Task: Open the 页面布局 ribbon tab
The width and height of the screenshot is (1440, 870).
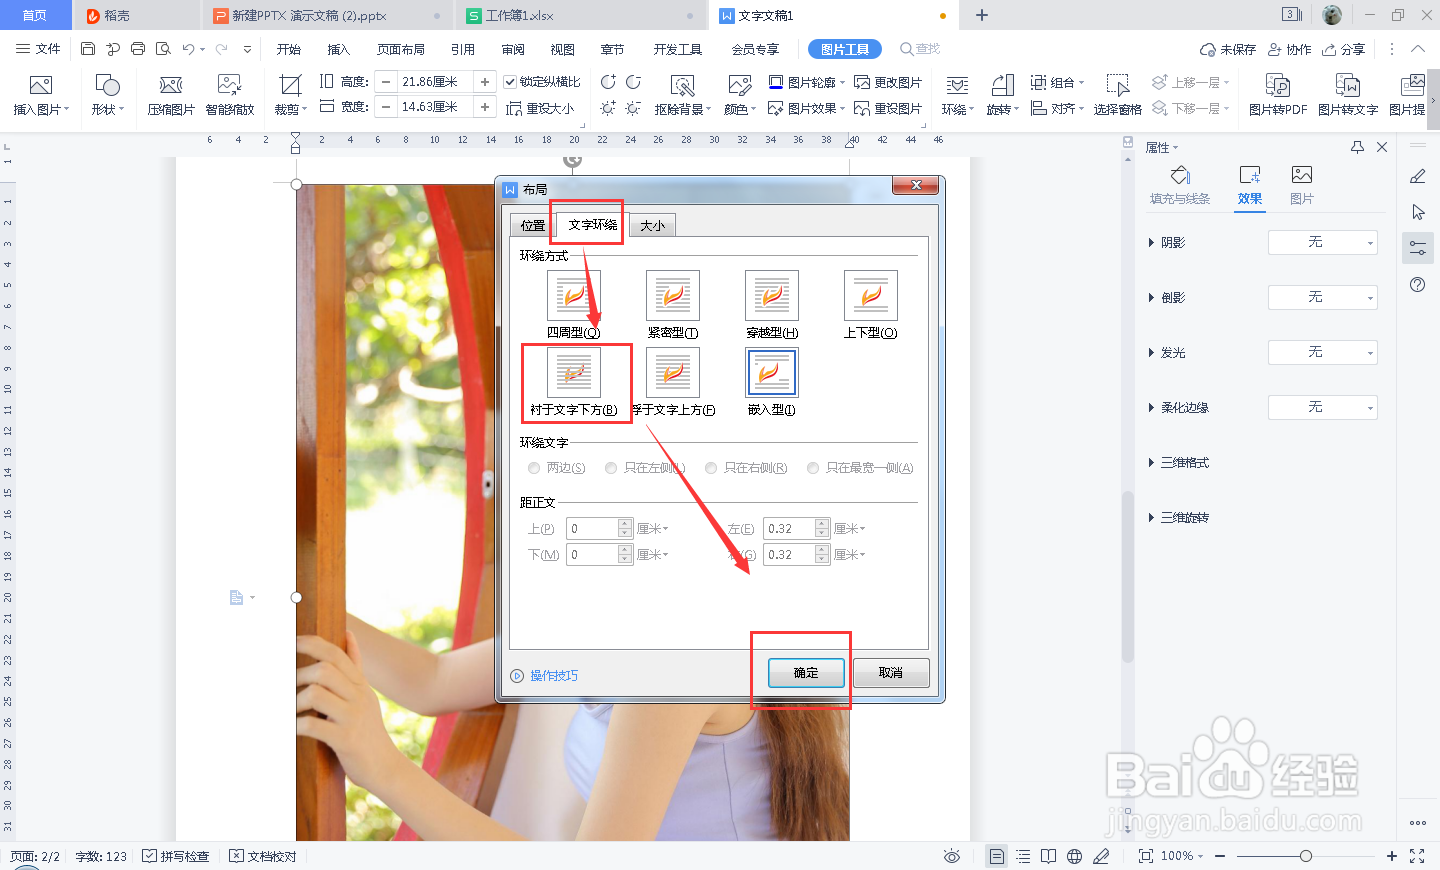Action: 401,49
